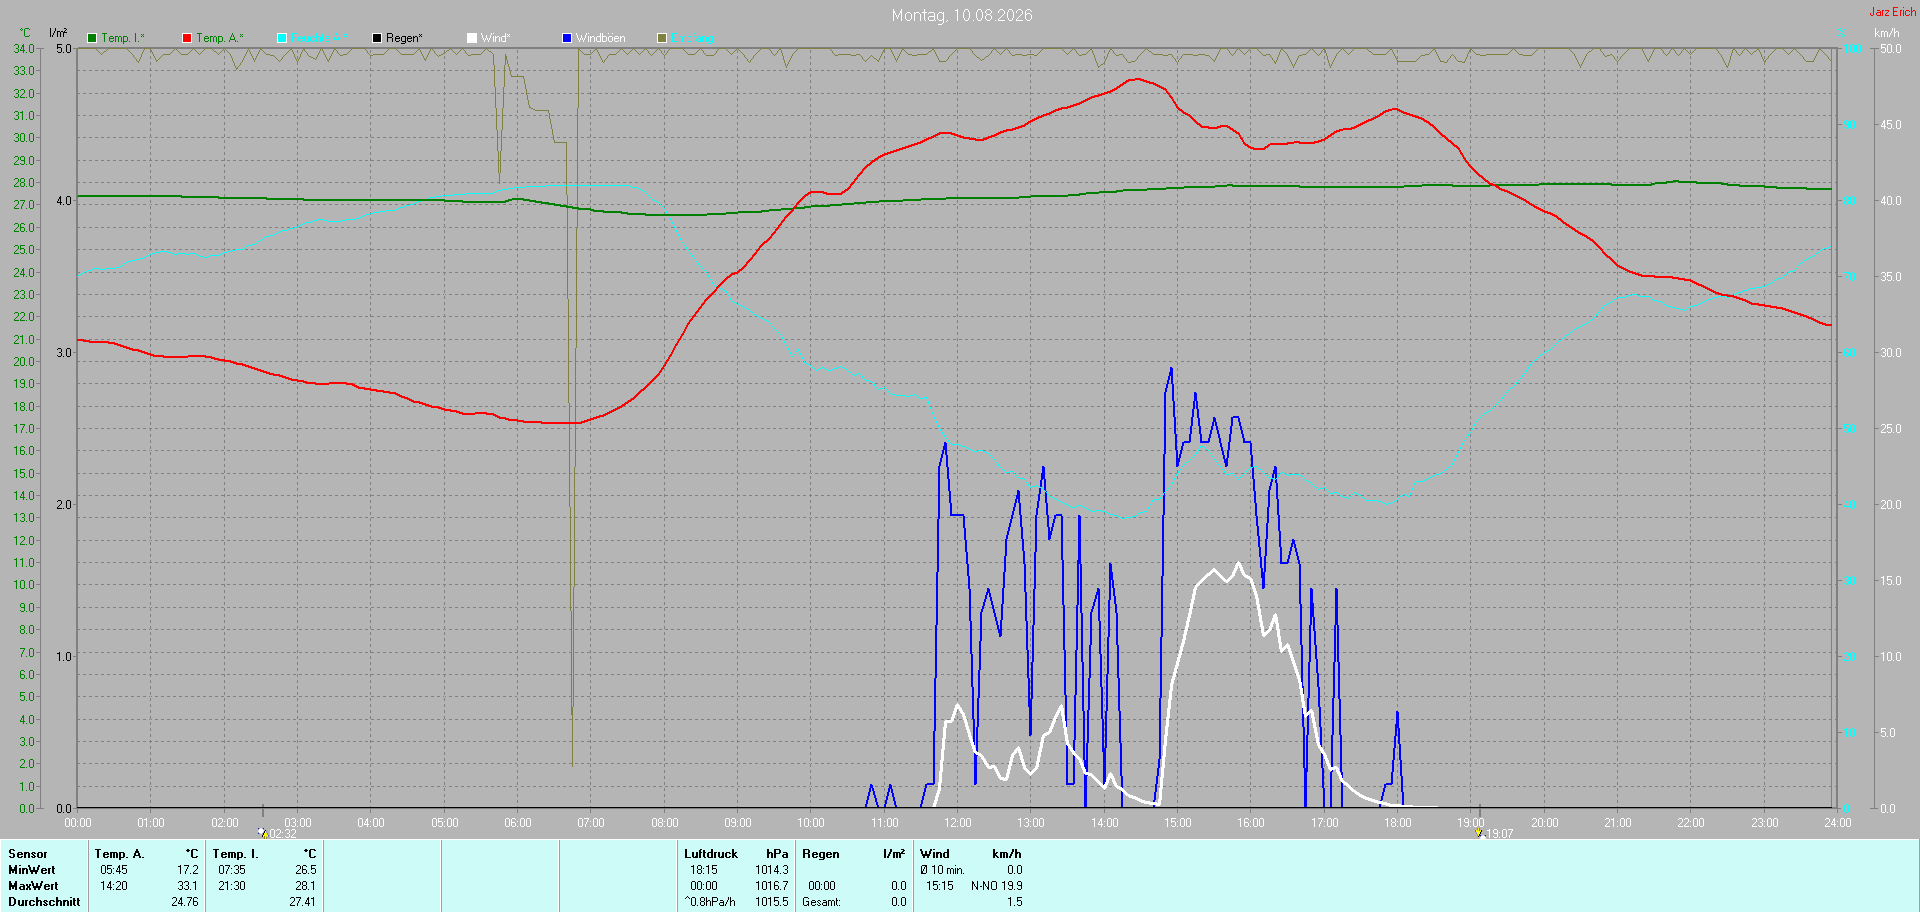Click the 'km/h' wind axis unit label
This screenshot has width=1920, height=912.
[x=1887, y=33]
